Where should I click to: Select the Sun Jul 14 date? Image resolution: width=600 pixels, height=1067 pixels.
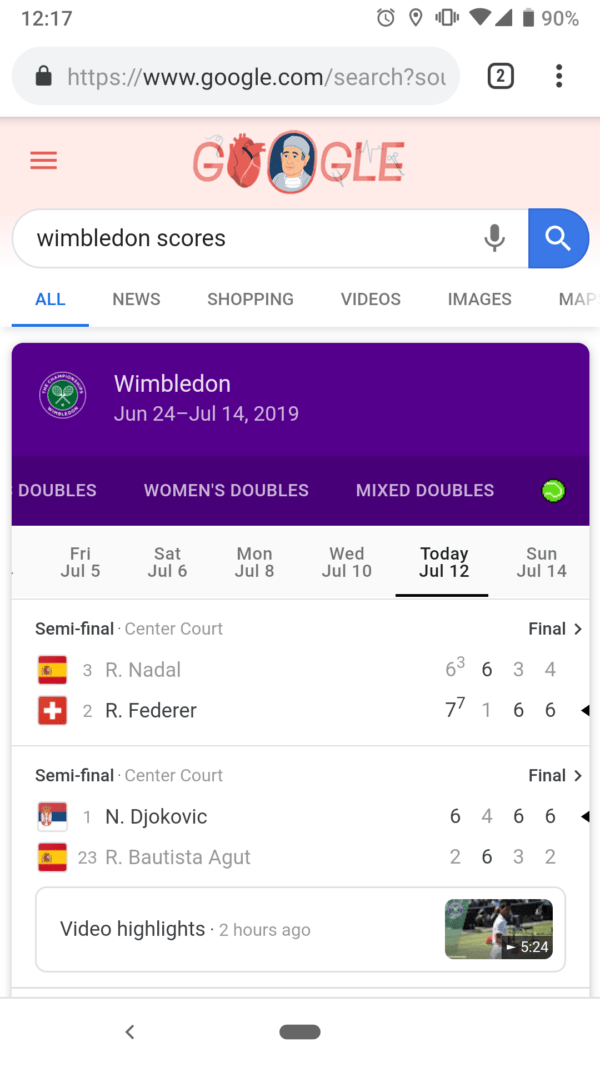(x=541, y=562)
